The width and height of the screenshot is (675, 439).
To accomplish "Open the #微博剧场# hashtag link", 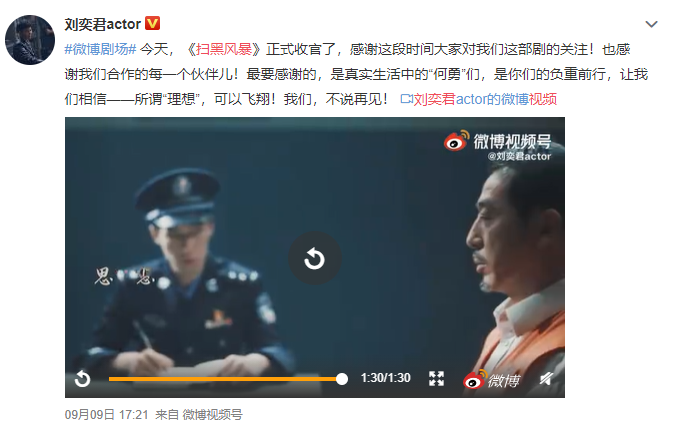I will coord(100,49).
